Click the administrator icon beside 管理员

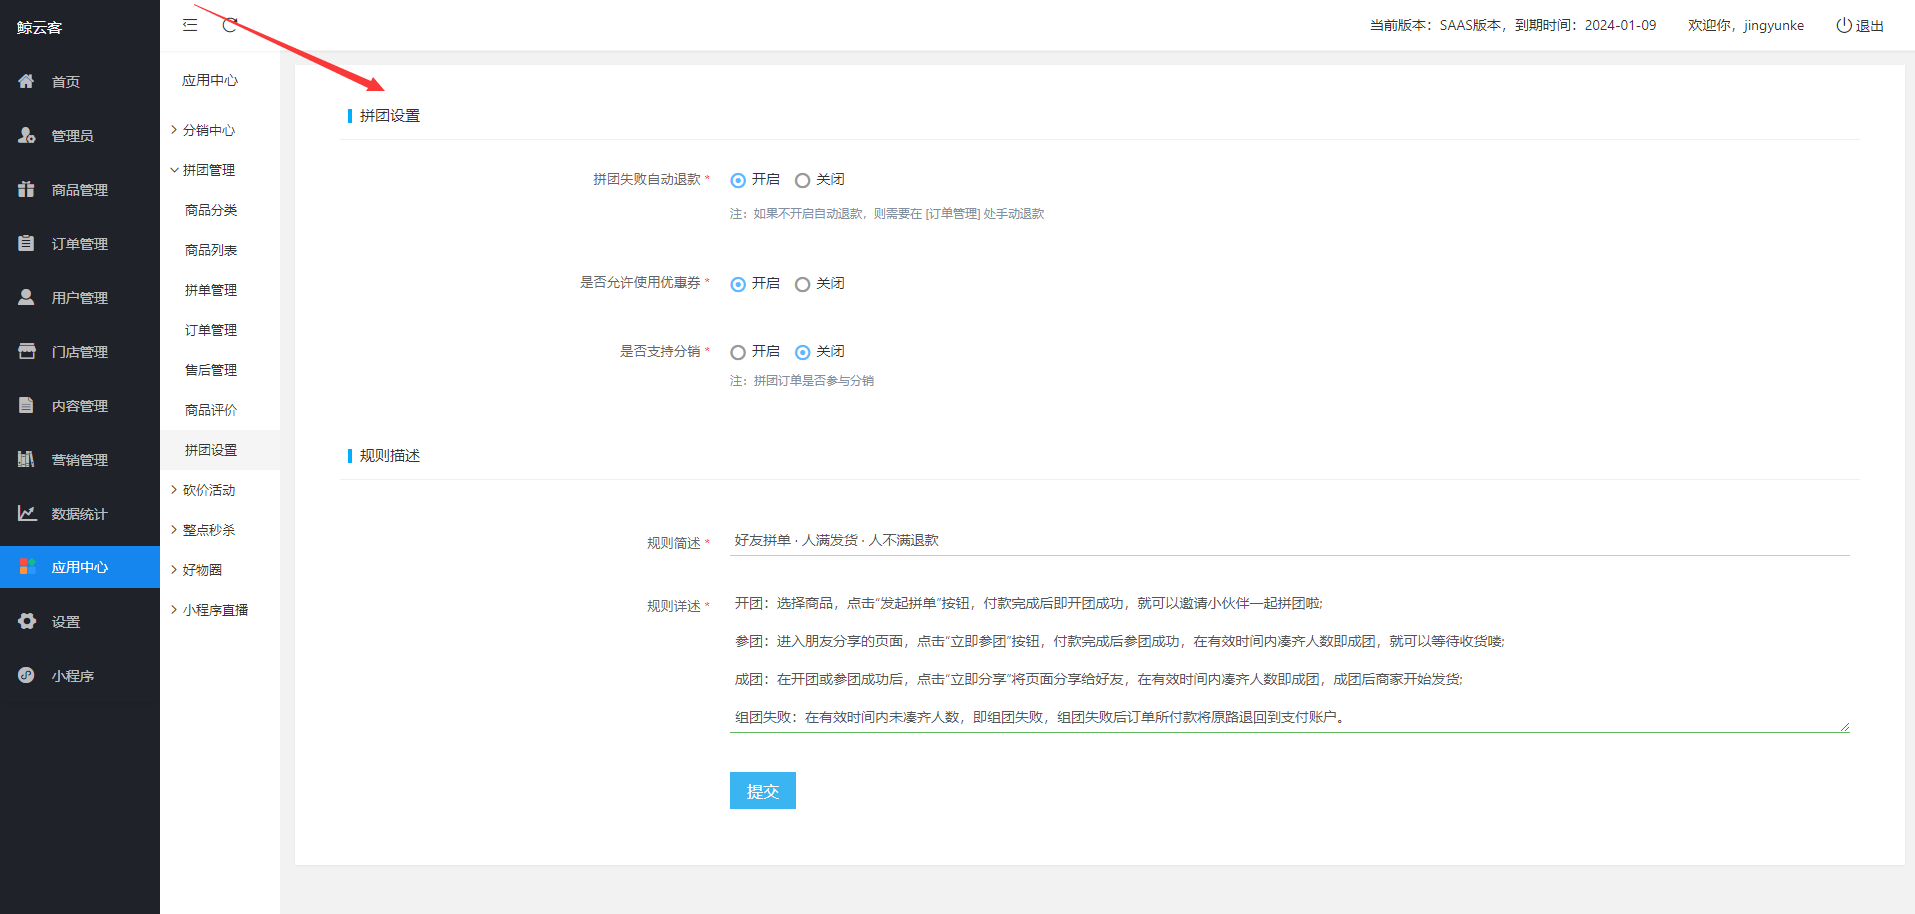26,135
